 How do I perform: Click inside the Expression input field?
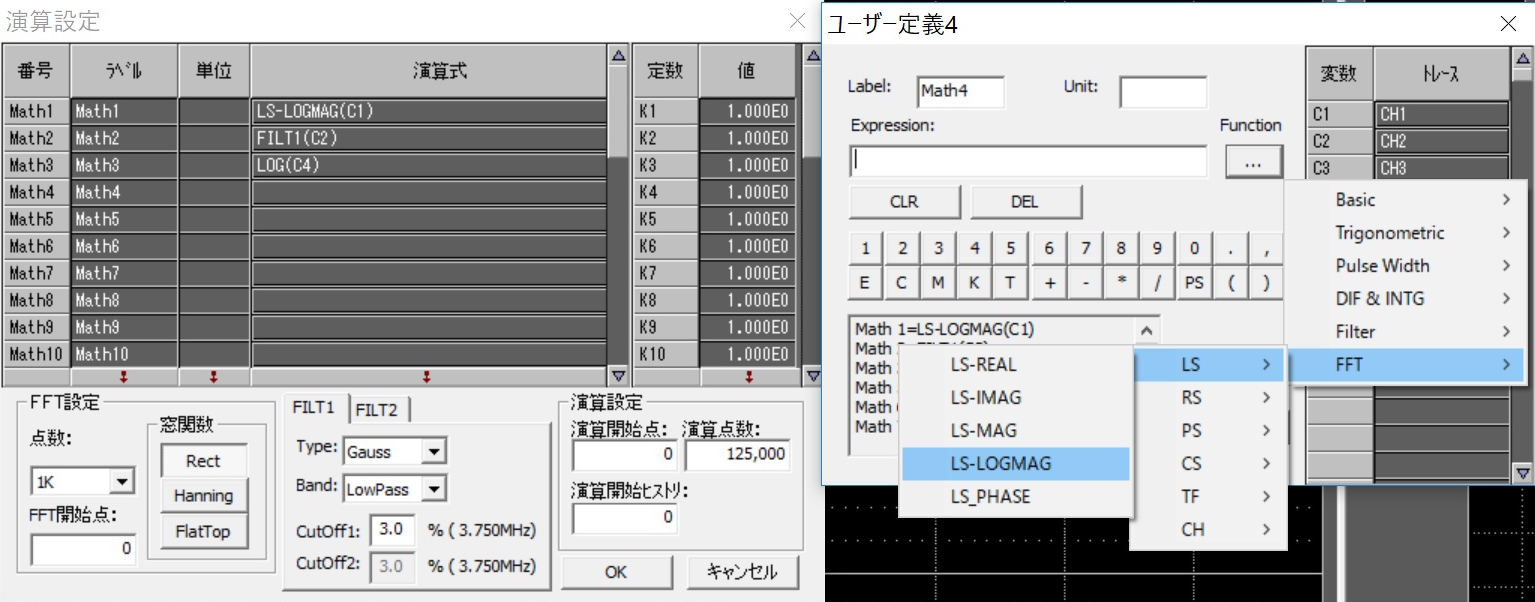pos(1026,160)
